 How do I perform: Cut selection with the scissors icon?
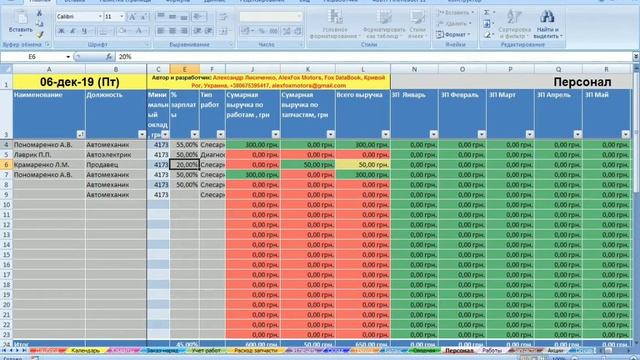[x=40, y=13]
